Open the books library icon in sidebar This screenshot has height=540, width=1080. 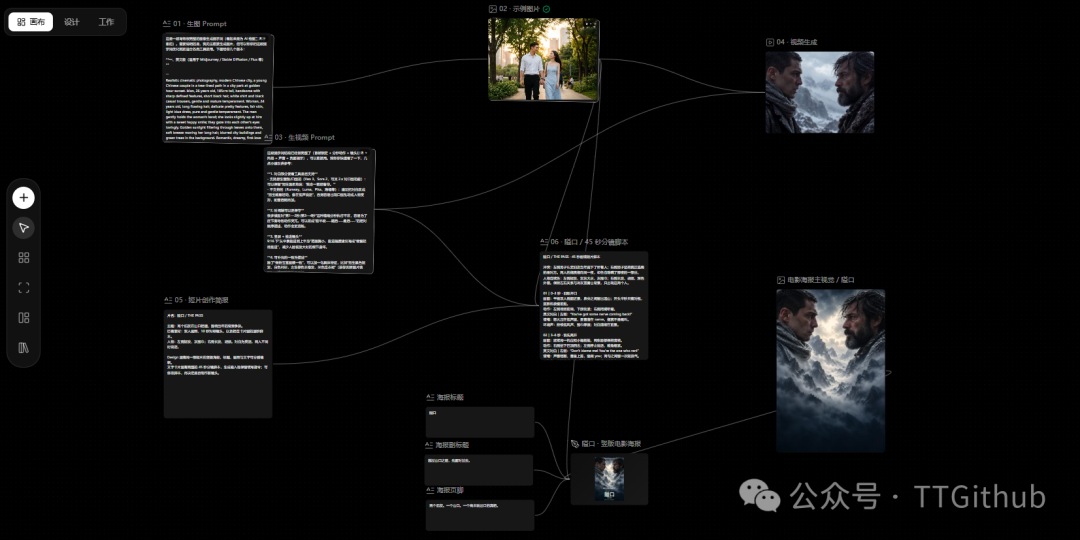[x=23, y=347]
